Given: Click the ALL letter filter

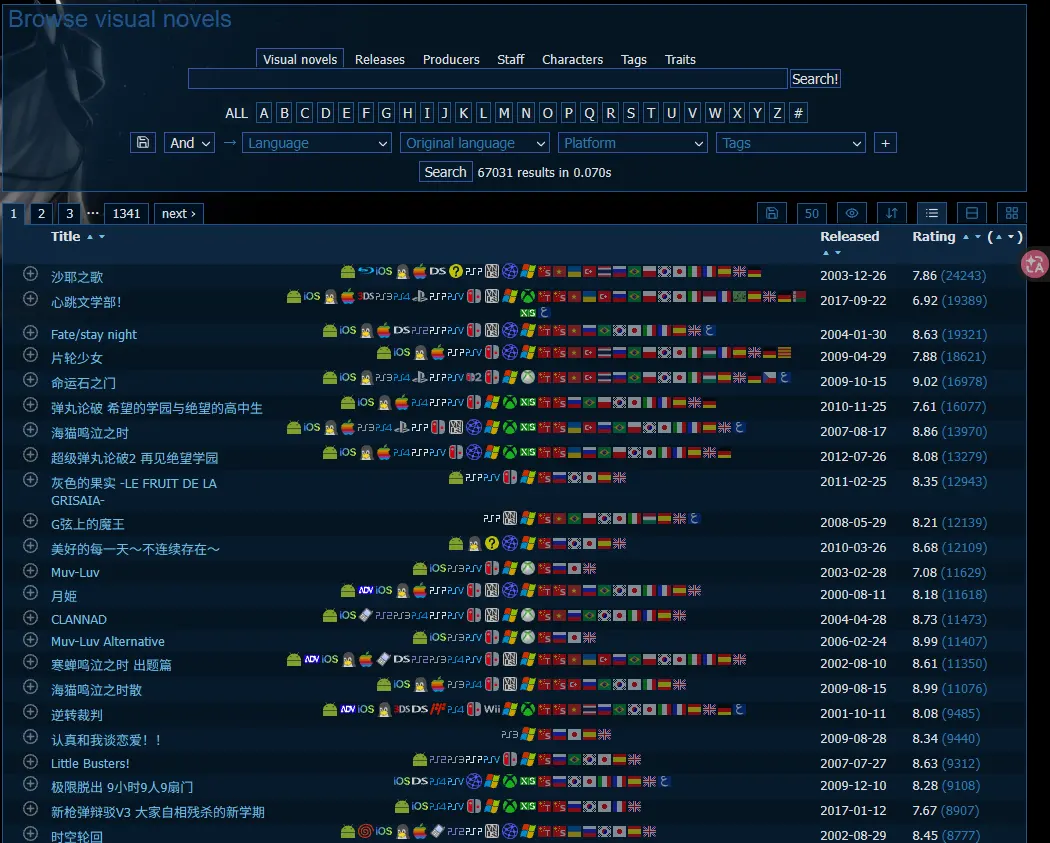Looking at the screenshot, I should pyautogui.click(x=236, y=113).
